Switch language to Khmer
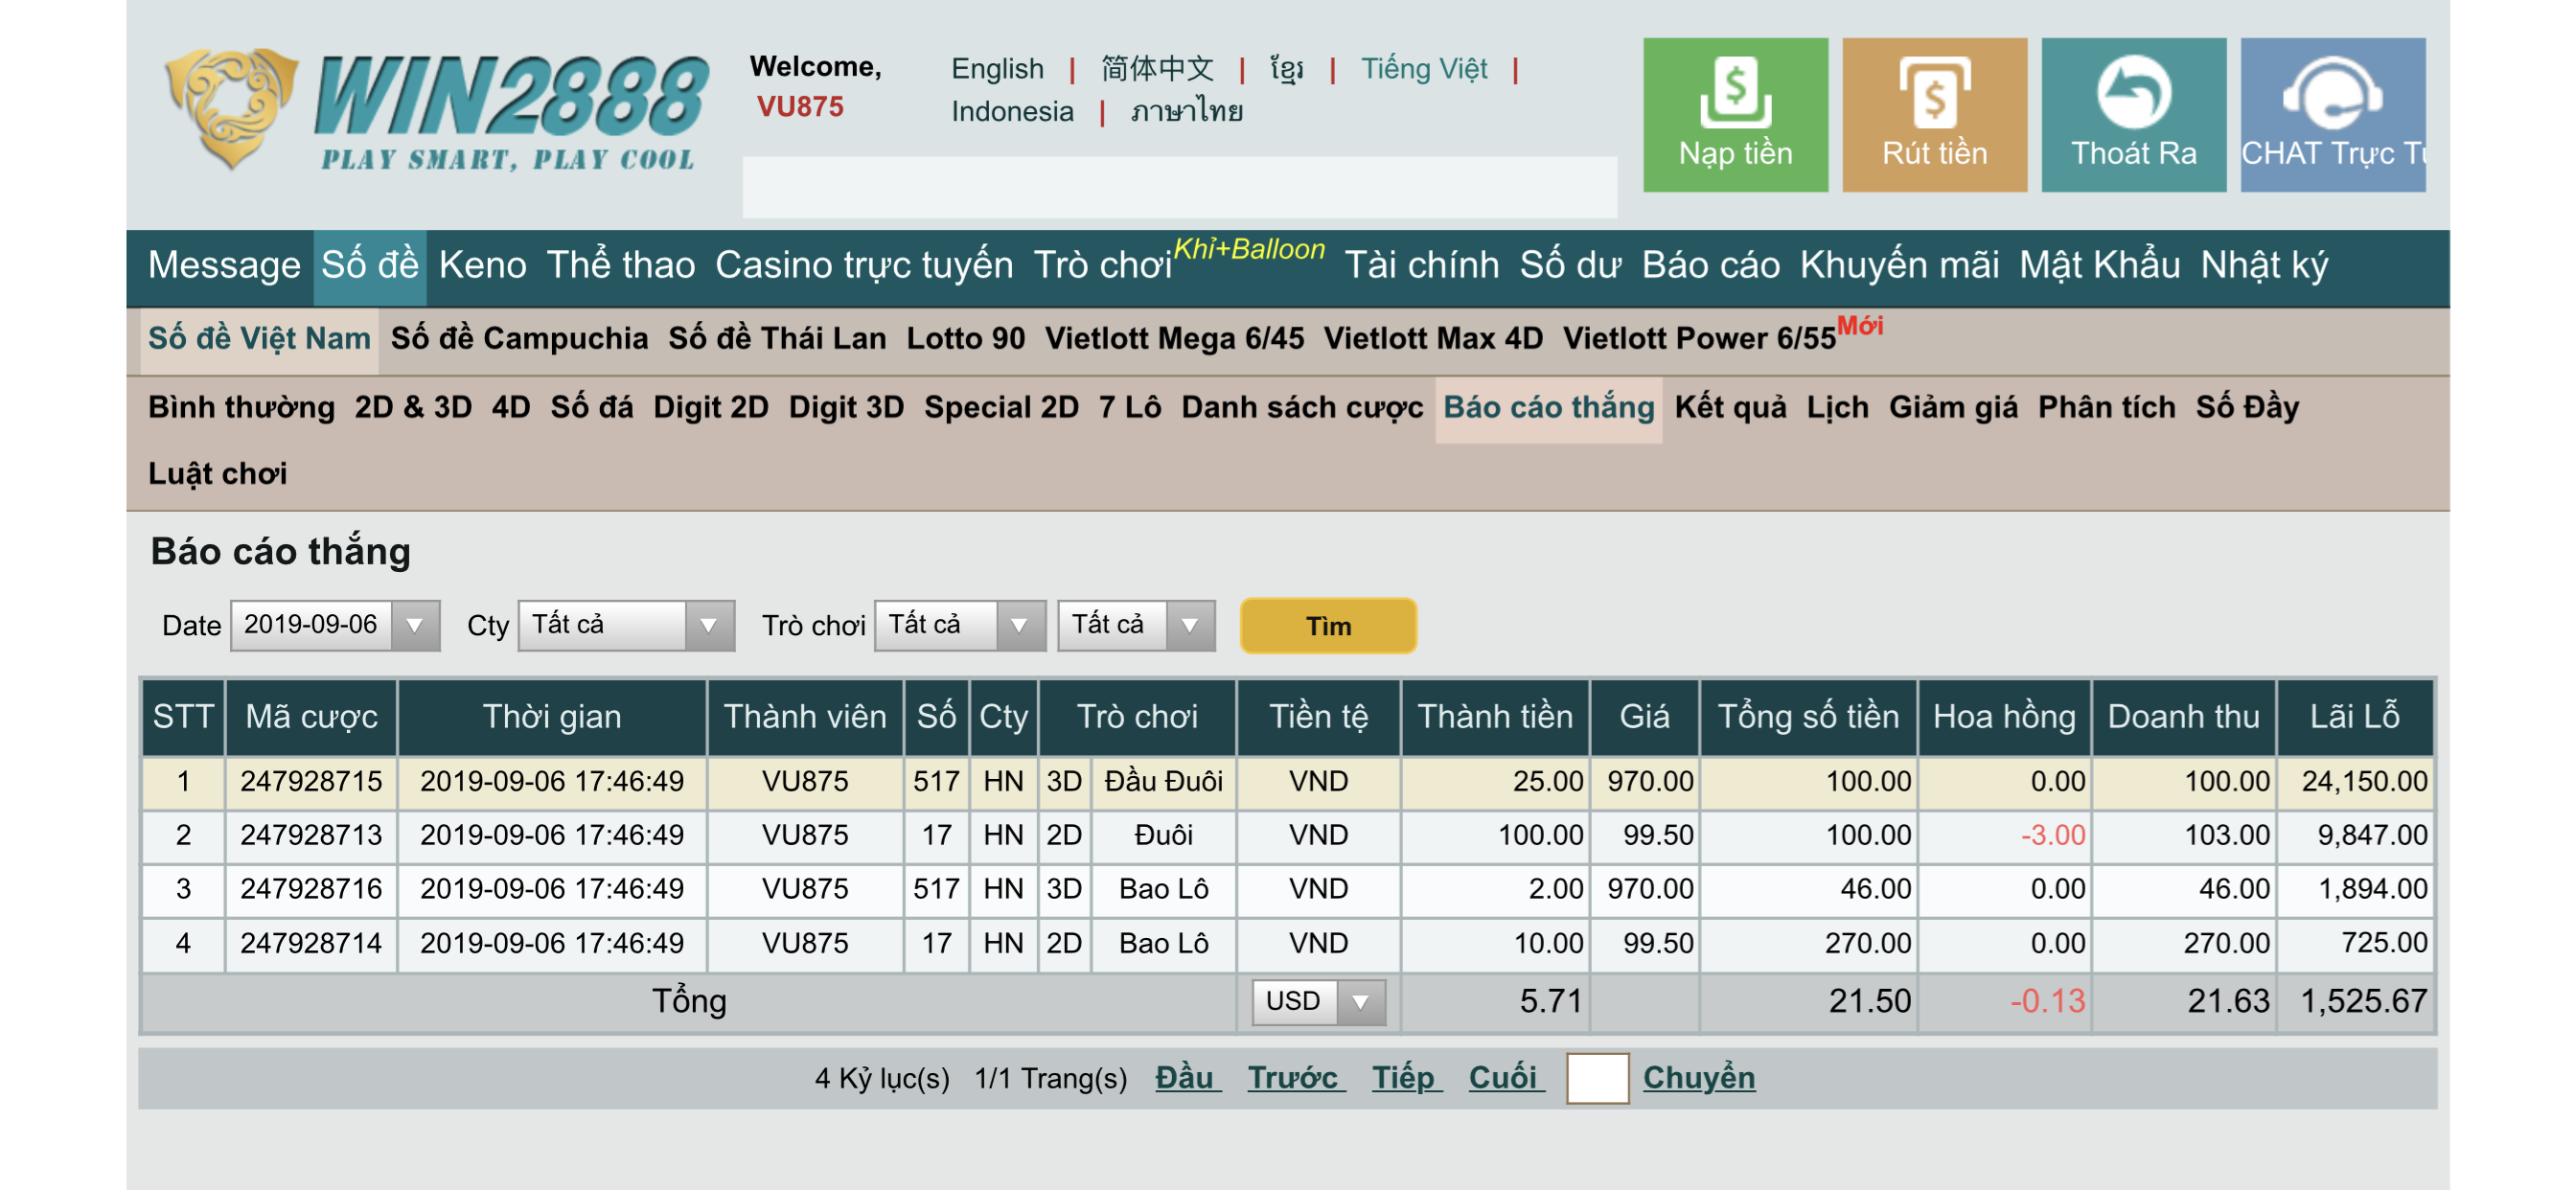2576x1190 pixels. [x=1287, y=68]
